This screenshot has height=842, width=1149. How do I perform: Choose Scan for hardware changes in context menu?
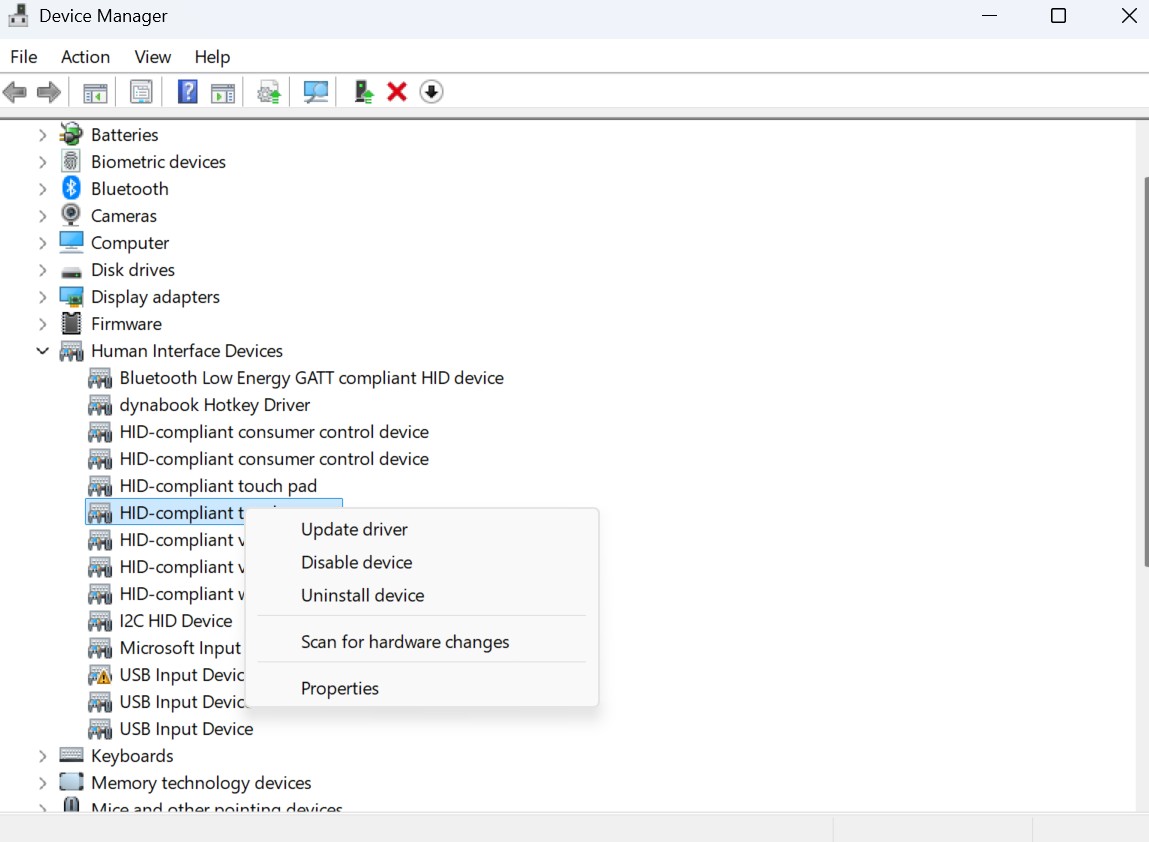pyautogui.click(x=421, y=642)
